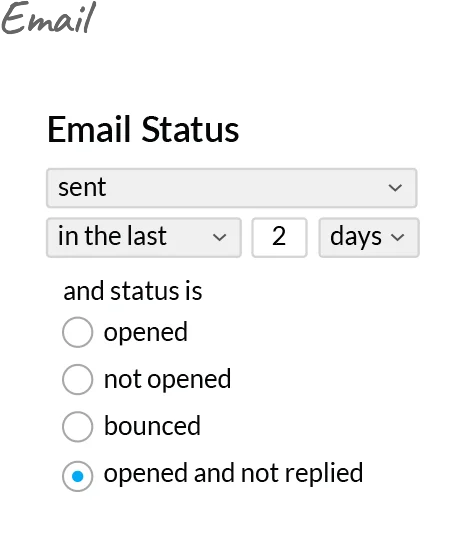
Task: Click the "and status is" caption
Action: [x=133, y=291]
